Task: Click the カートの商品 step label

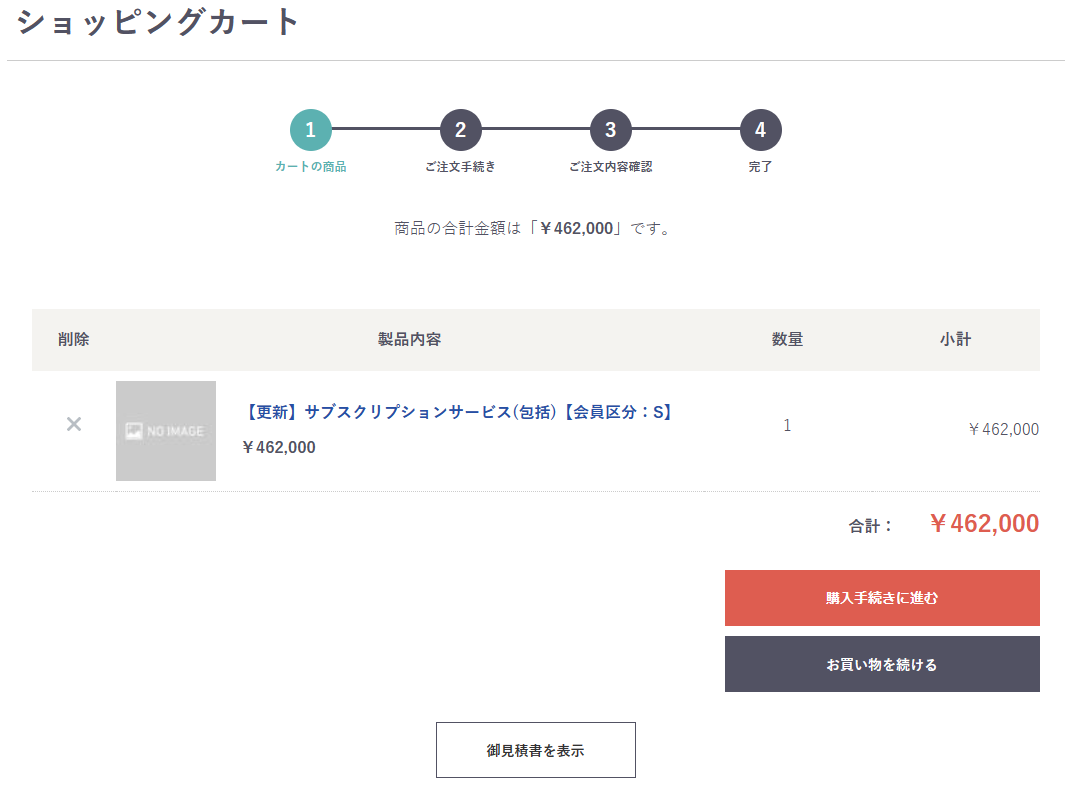Action: 311,167
